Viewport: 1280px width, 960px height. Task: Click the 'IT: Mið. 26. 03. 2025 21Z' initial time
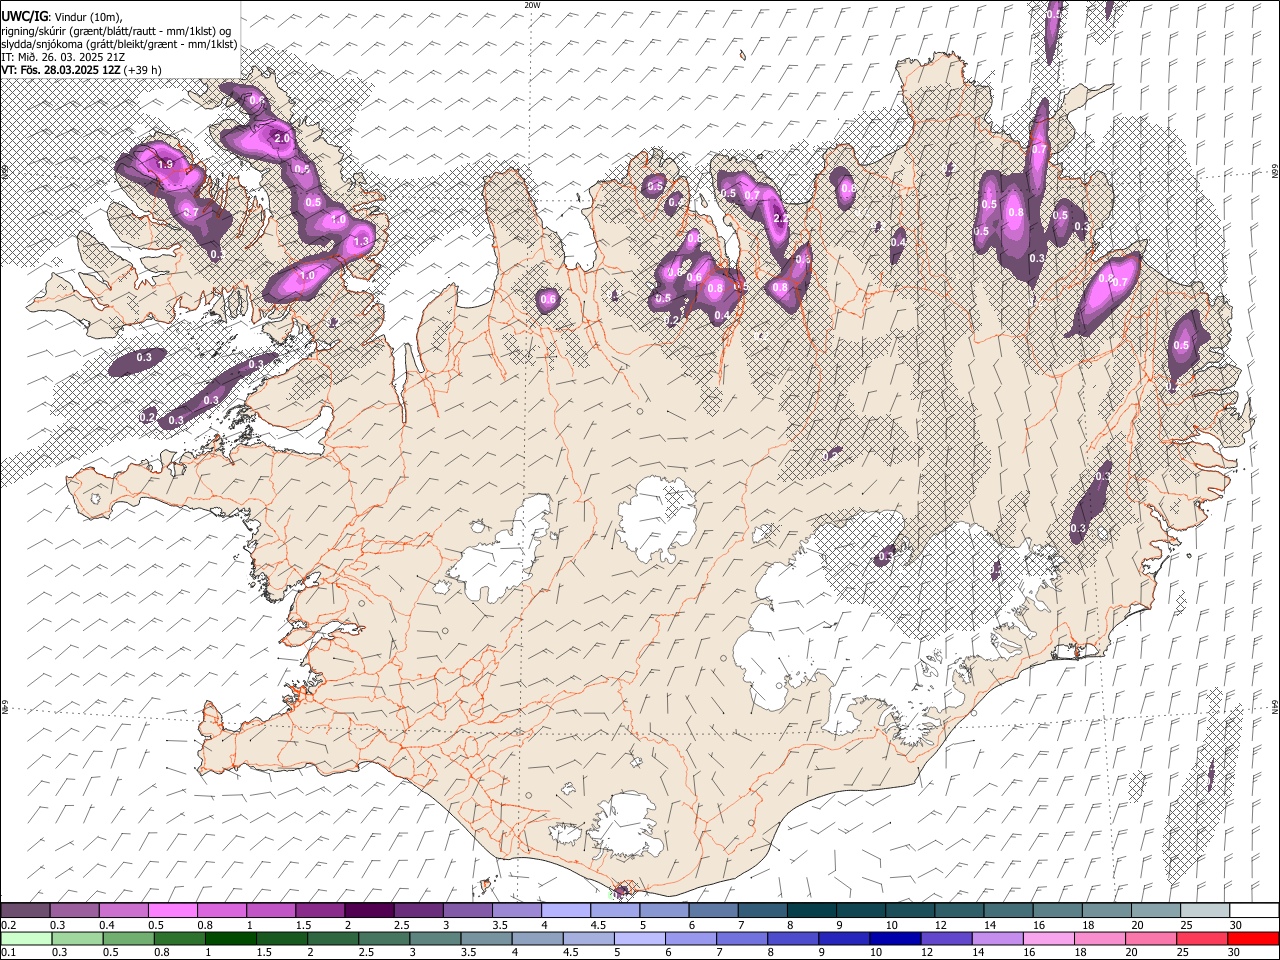click(63, 57)
